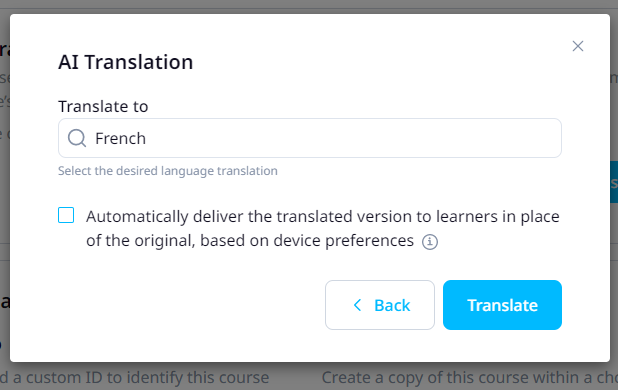Click the magnifier icon in the Translate to field
This screenshot has width=618, height=390.
(77, 138)
